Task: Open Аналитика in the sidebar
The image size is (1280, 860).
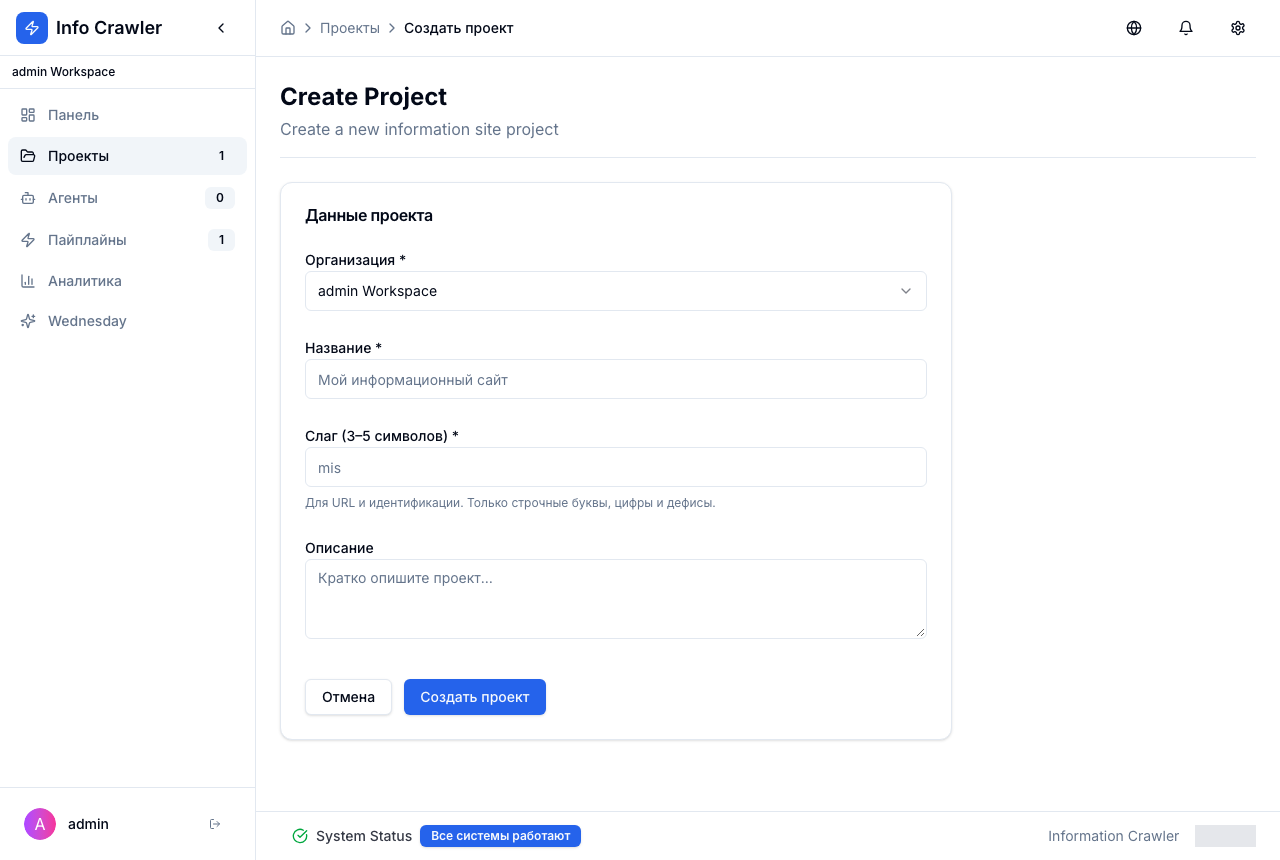Action: point(127,281)
